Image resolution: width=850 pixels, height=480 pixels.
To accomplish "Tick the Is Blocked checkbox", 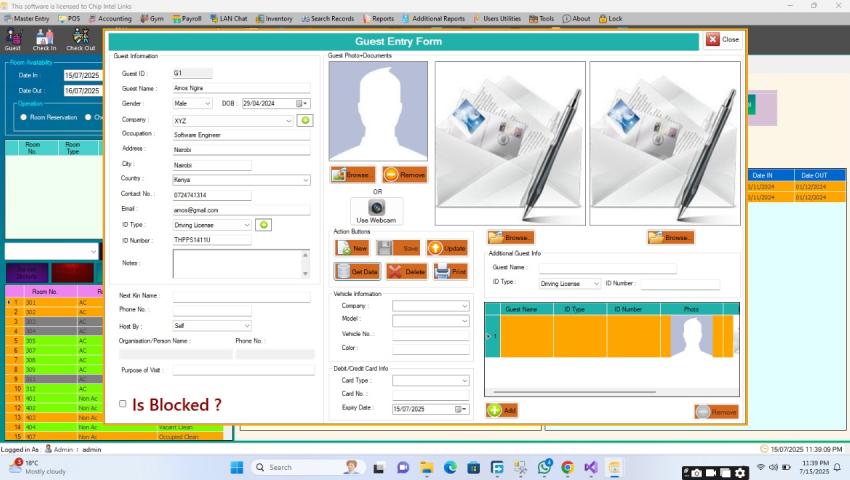I will pos(123,404).
